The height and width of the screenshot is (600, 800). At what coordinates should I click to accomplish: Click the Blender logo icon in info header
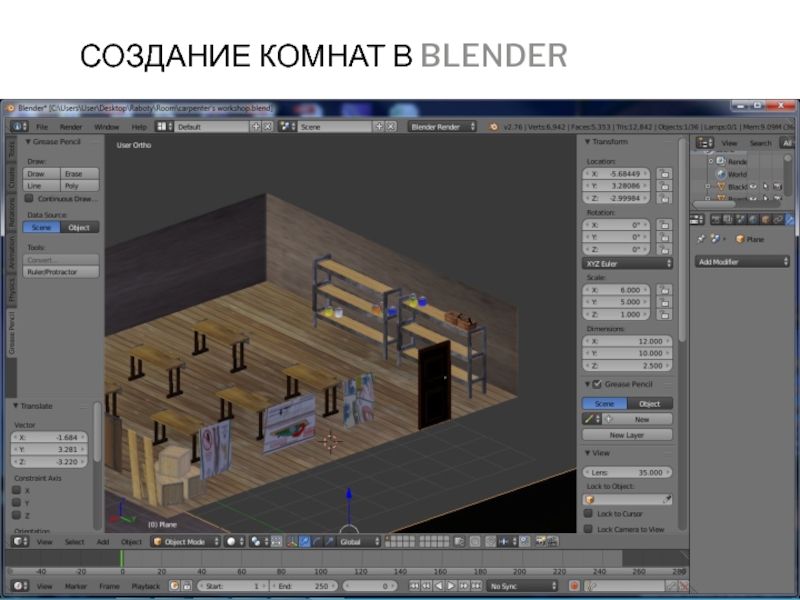coord(493,127)
